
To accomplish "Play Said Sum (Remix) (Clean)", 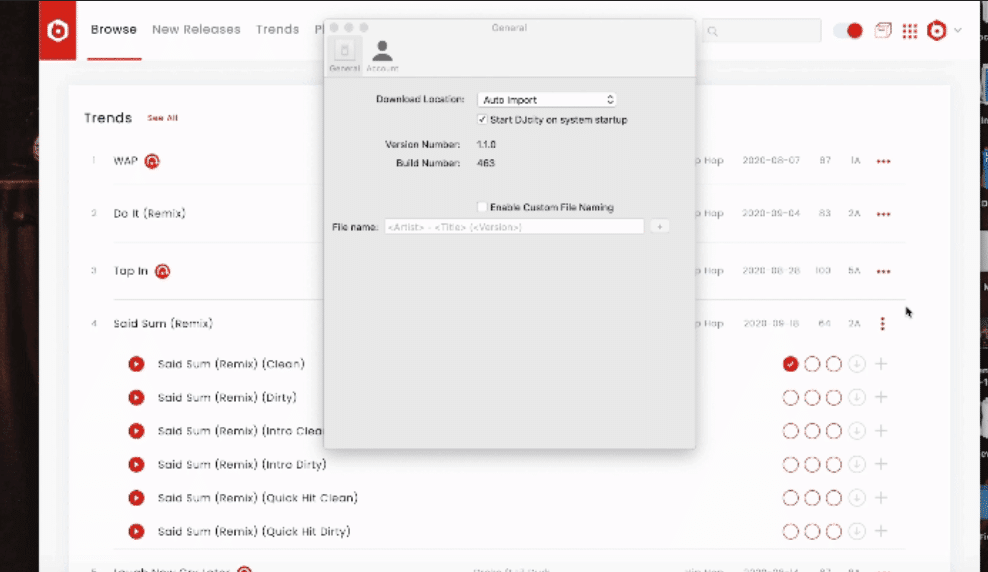I will [x=136, y=364].
